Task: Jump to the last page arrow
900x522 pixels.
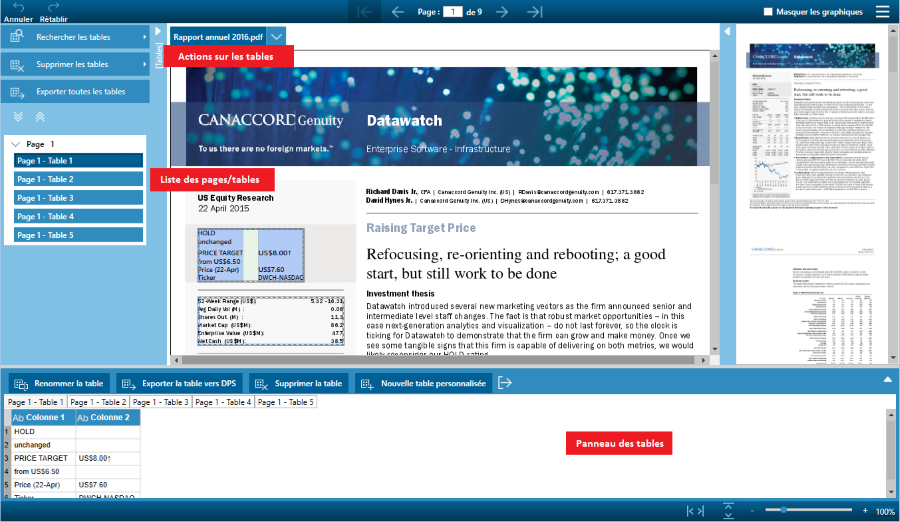Action: 534,11
